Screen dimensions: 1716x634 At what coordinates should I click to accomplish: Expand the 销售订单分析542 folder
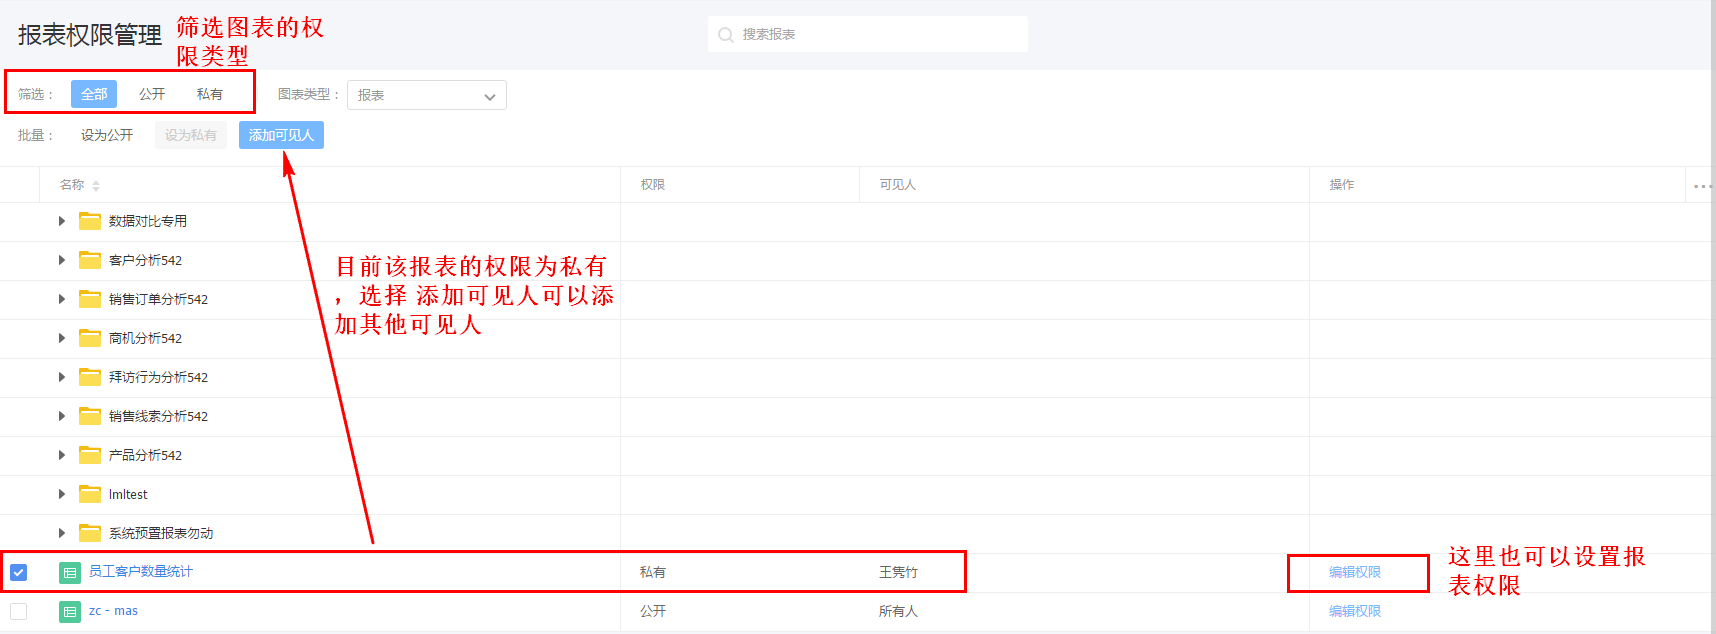coord(62,299)
